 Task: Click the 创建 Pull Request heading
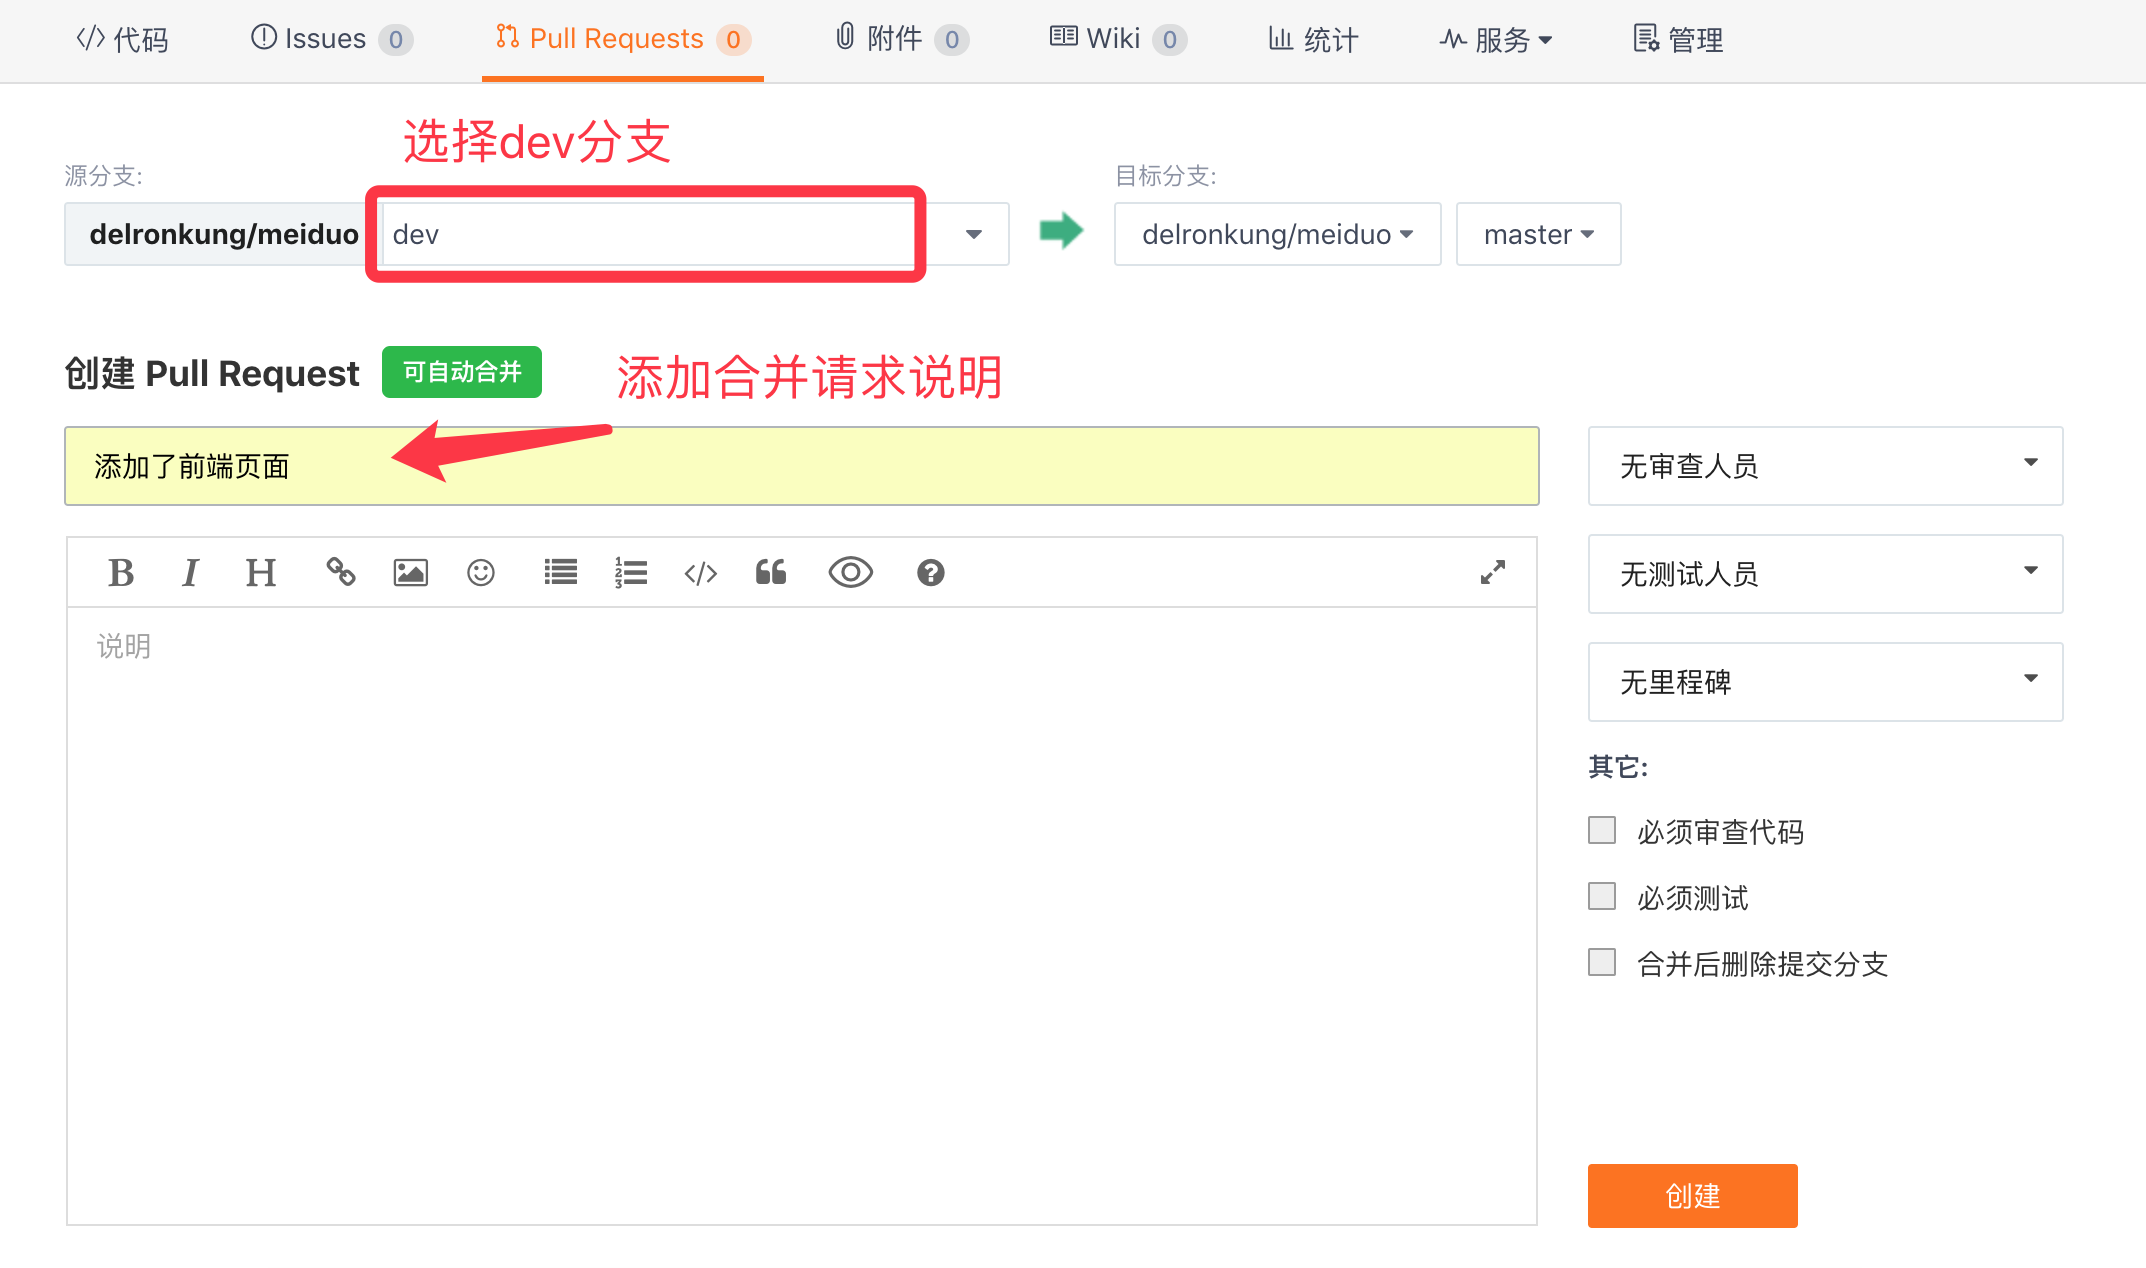[x=212, y=373]
